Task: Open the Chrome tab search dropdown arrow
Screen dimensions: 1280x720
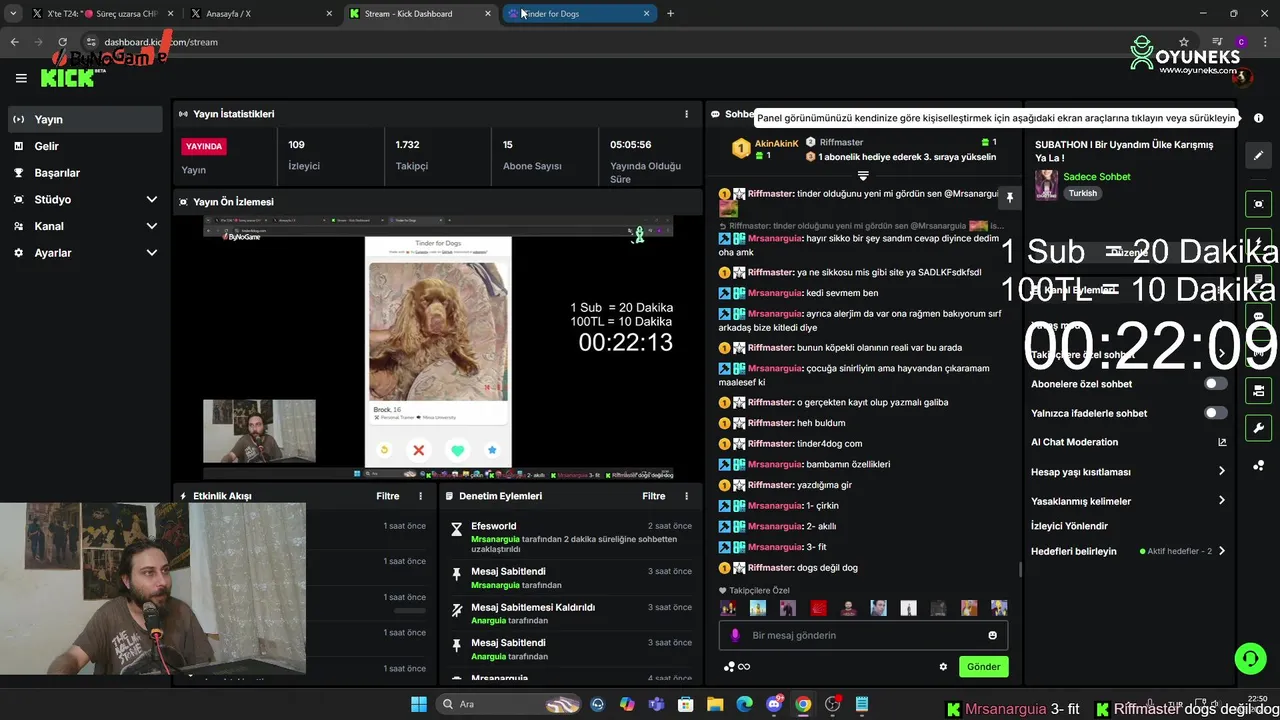Action: pos(13,14)
